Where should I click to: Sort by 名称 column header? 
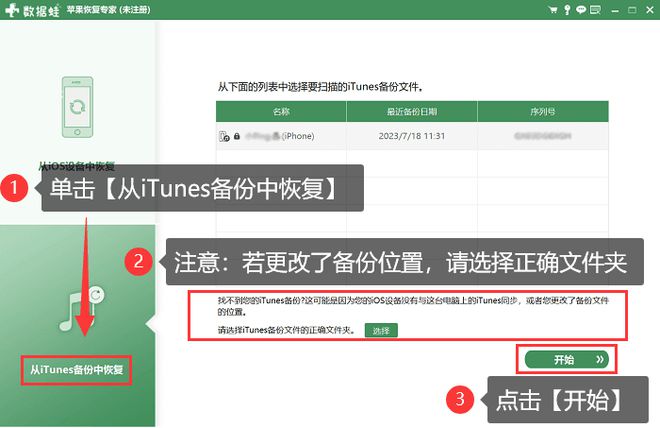click(281, 112)
